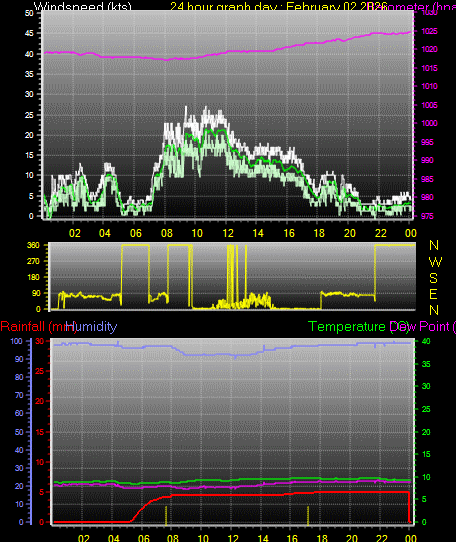The width and height of the screenshot is (456, 542).
Task: Click the 45 value on windspeed axis
Action: tap(29, 34)
